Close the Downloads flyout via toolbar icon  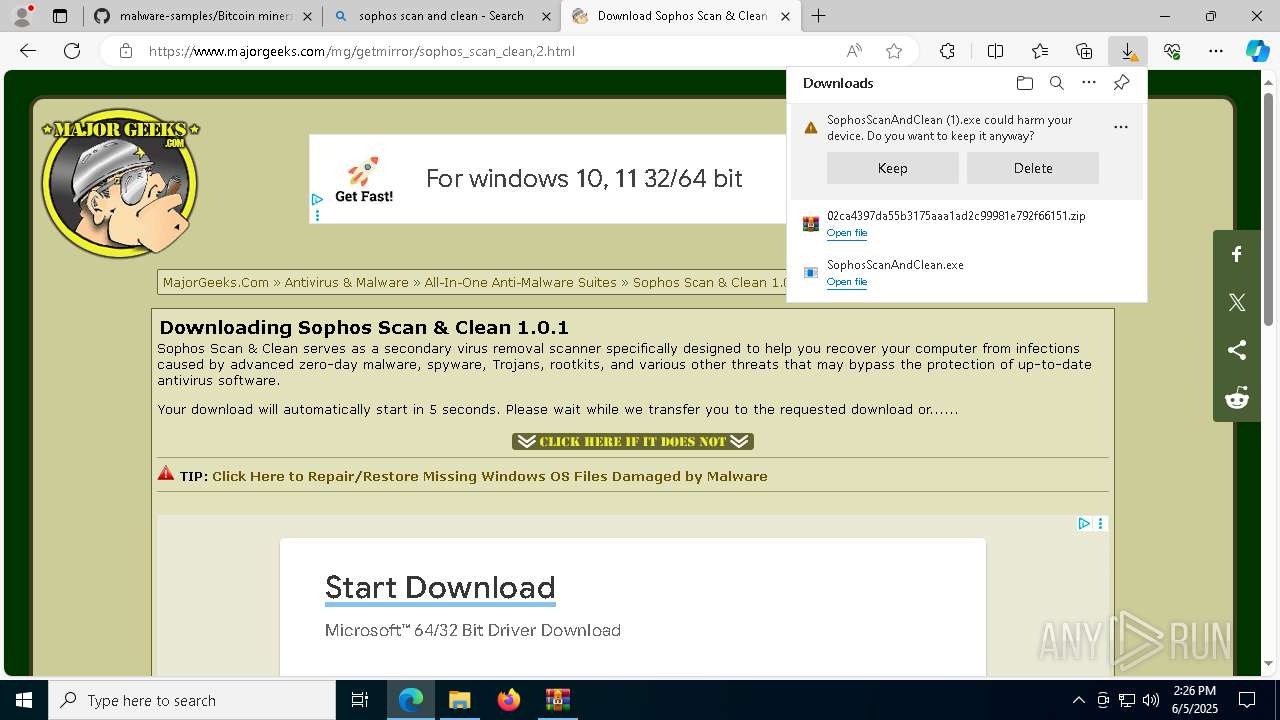click(x=1128, y=51)
